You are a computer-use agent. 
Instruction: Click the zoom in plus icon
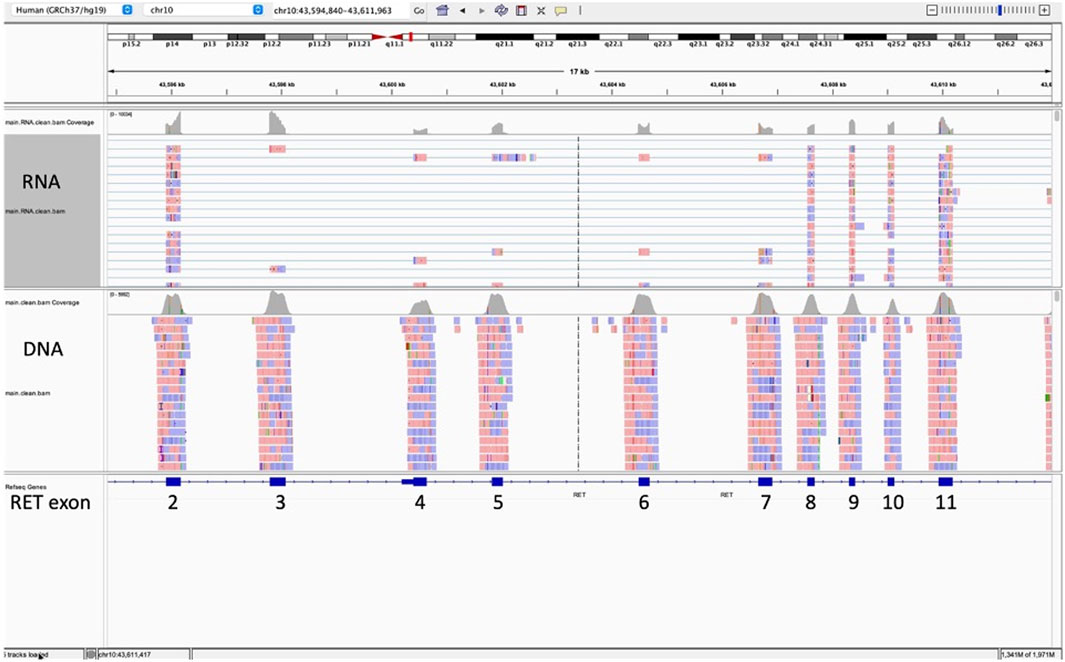point(1044,10)
